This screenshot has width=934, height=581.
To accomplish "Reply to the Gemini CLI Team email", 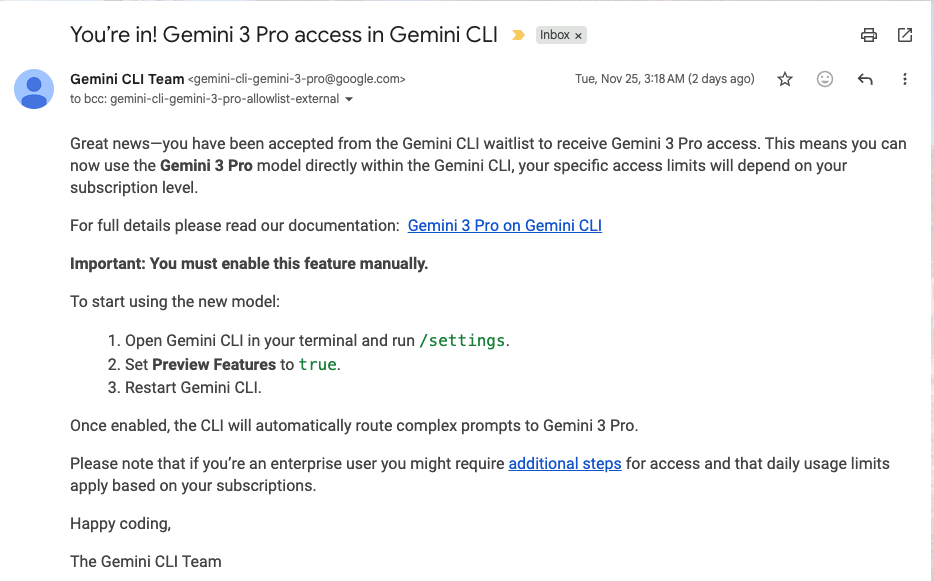I will pyautogui.click(x=865, y=79).
